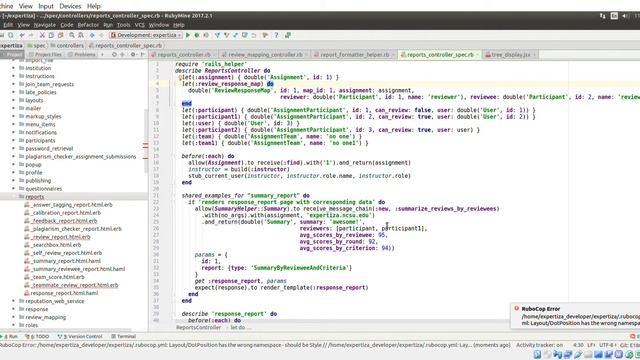Expand the layouts folder
This screenshot has height=360, width=640.
[13, 100]
